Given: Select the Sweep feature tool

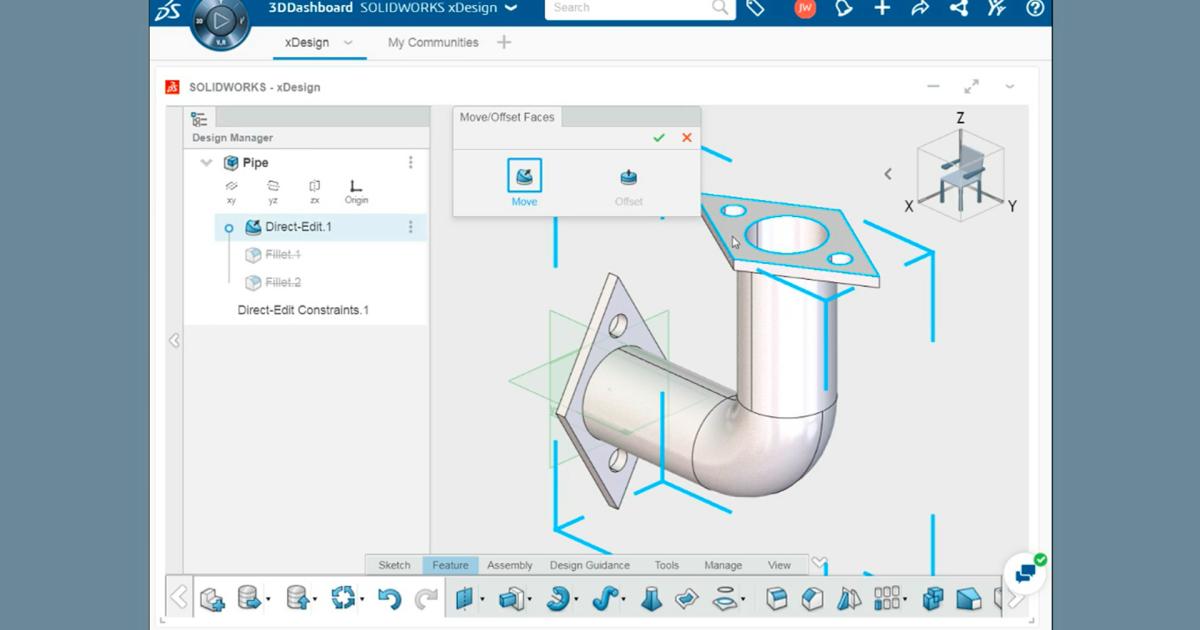Looking at the screenshot, I should coord(608,598).
